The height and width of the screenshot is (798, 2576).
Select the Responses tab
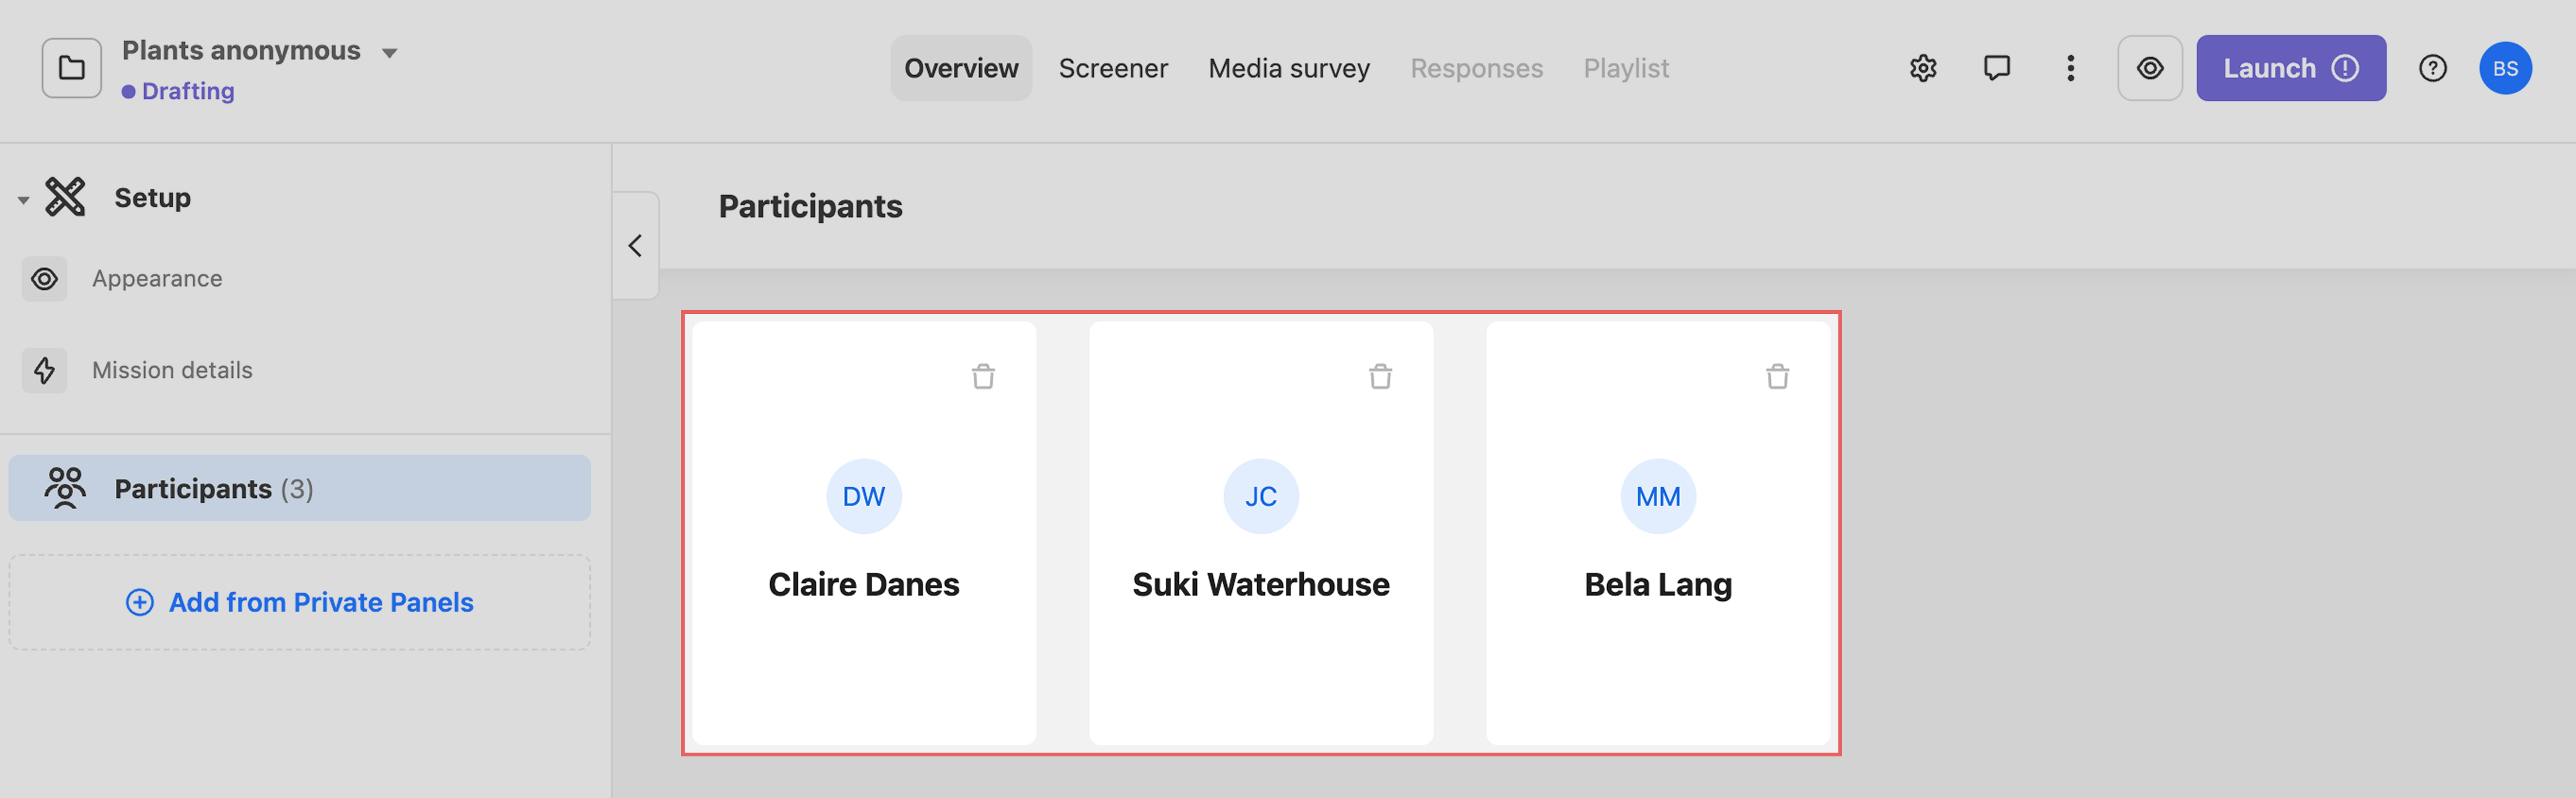(x=1476, y=68)
